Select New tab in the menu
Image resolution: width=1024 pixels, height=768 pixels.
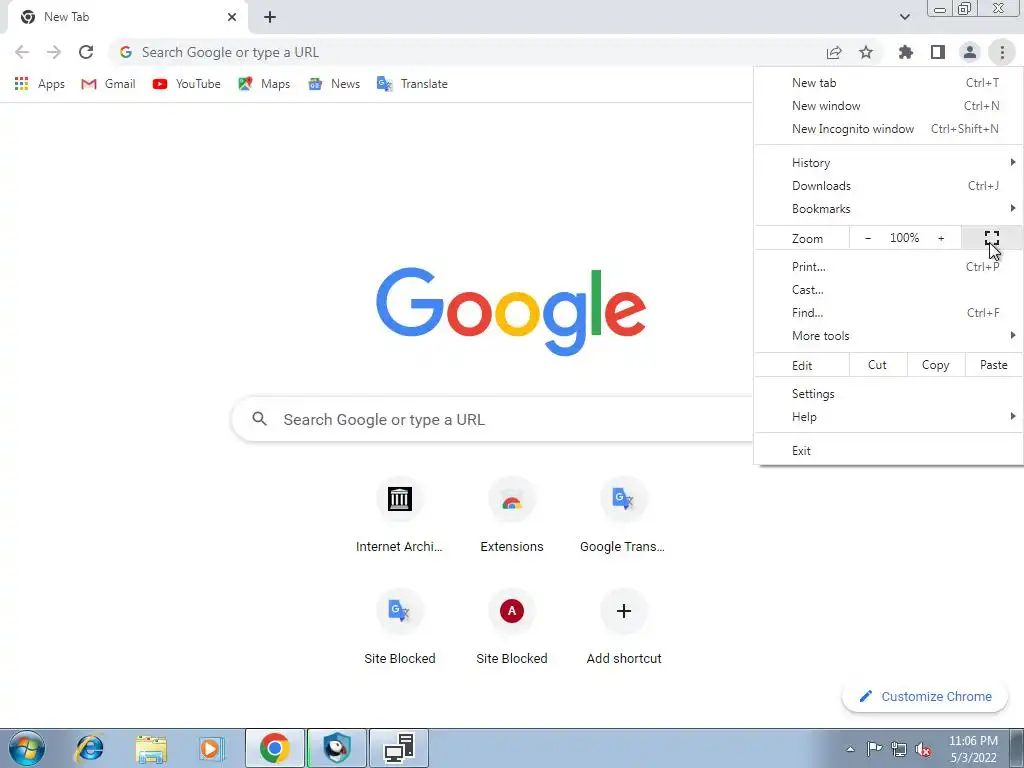point(888,83)
